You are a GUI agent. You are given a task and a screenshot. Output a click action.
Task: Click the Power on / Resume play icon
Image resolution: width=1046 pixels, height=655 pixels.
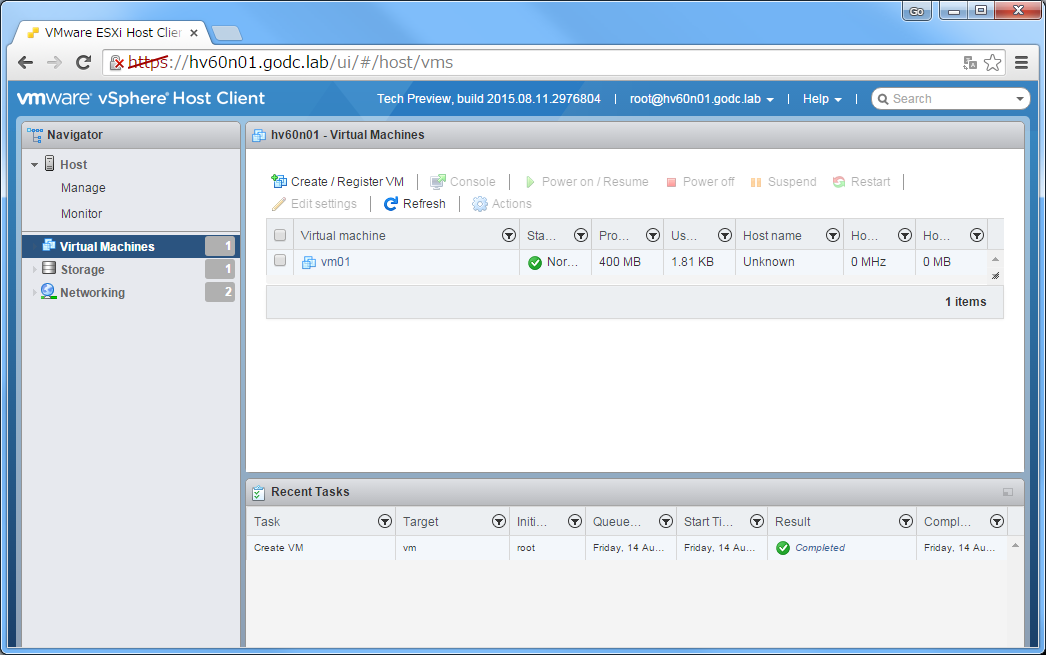click(x=530, y=182)
